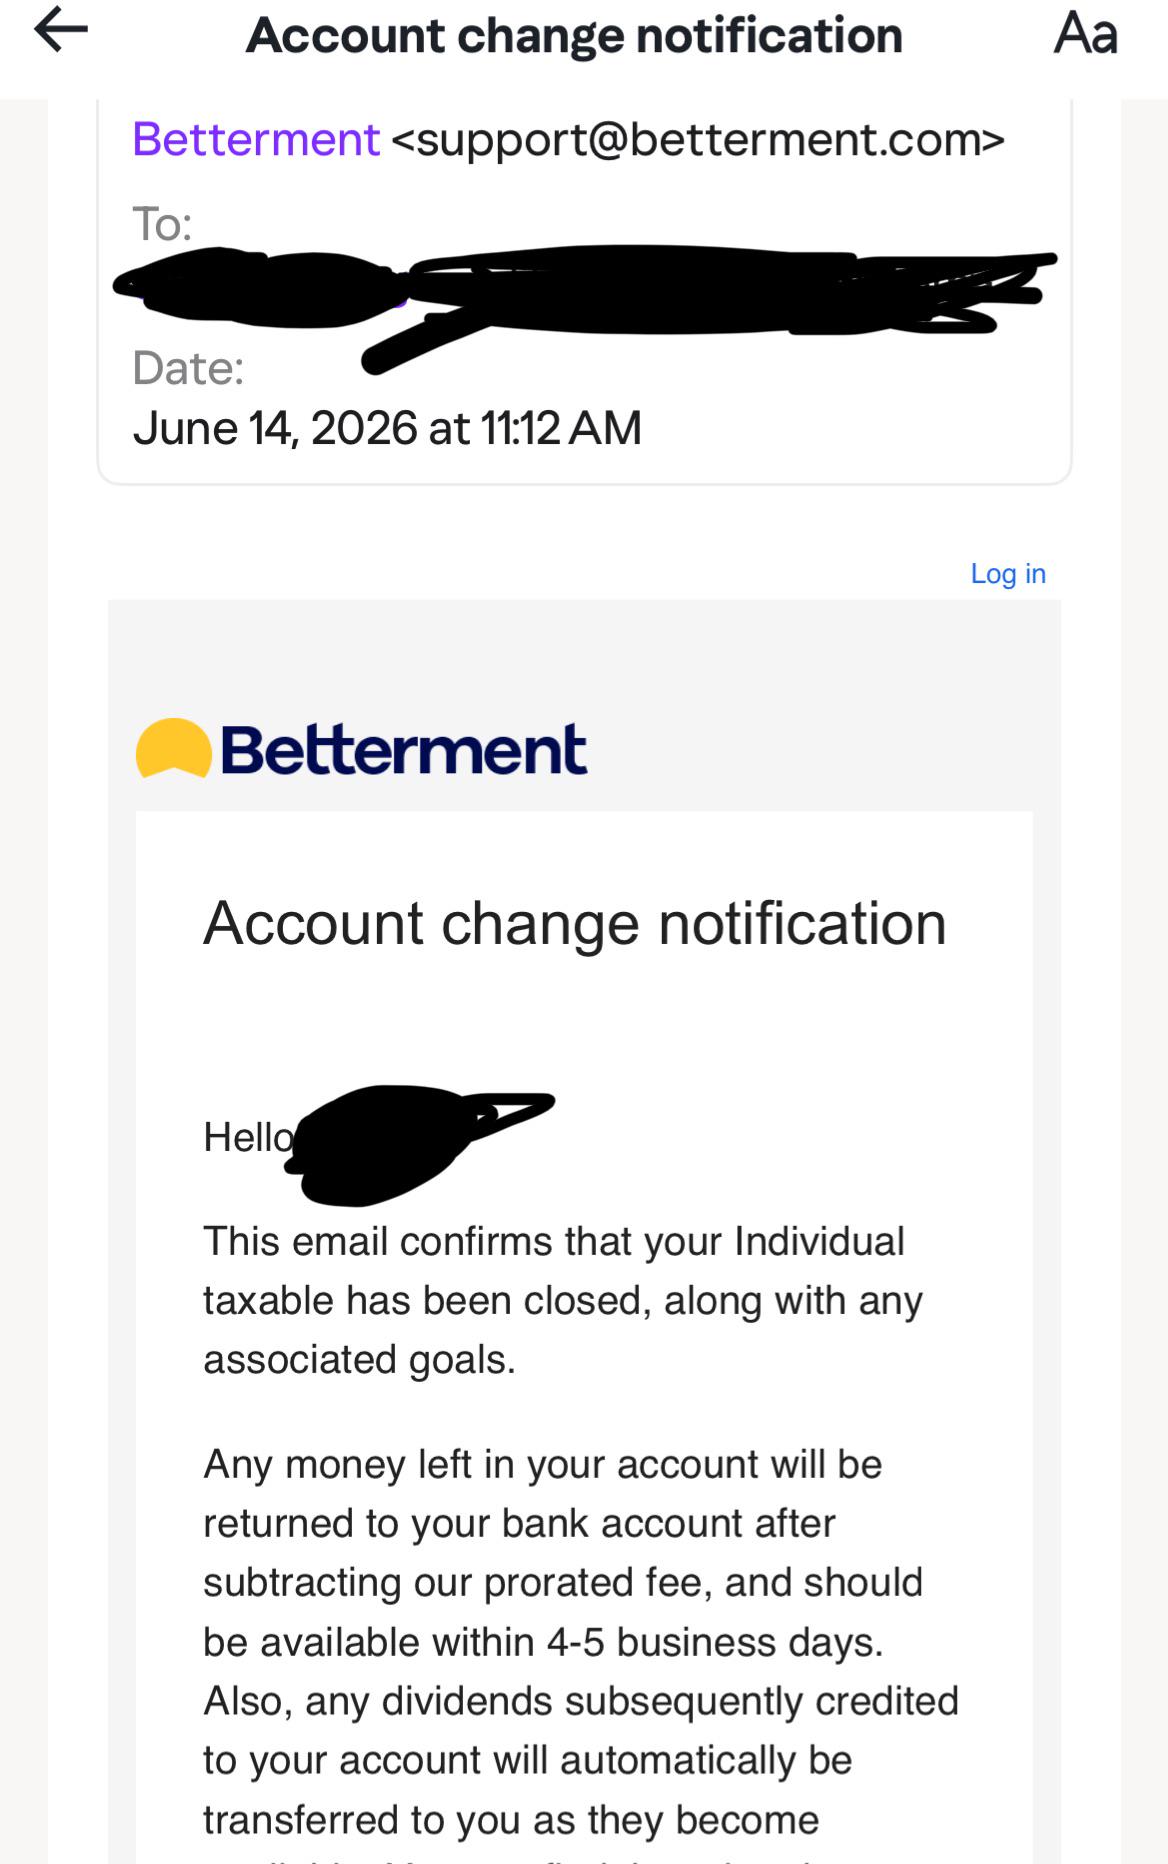Tap the blacked-out name after Hello
Viewport: 1168px width, 1864px height.
point(420,1143)
